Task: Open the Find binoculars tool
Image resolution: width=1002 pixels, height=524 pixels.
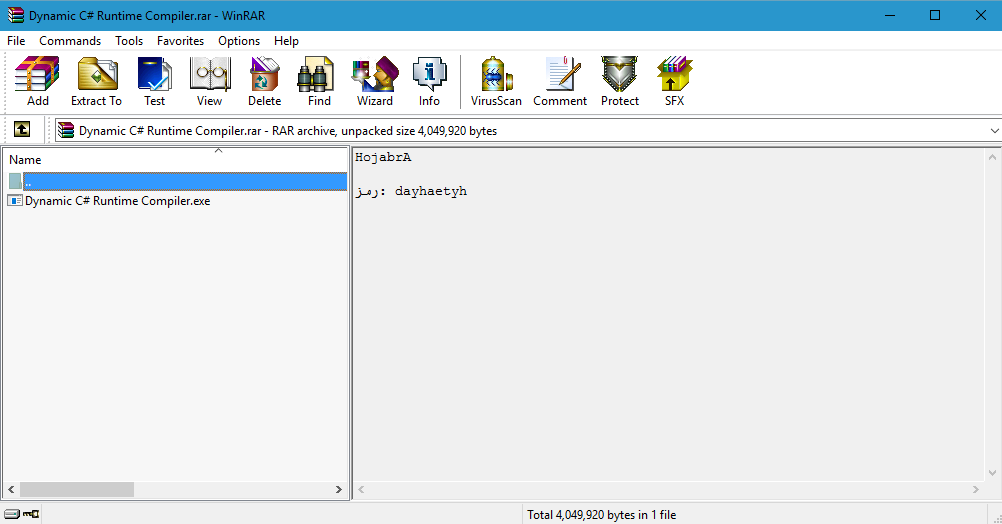Action: tap(319, 80)
